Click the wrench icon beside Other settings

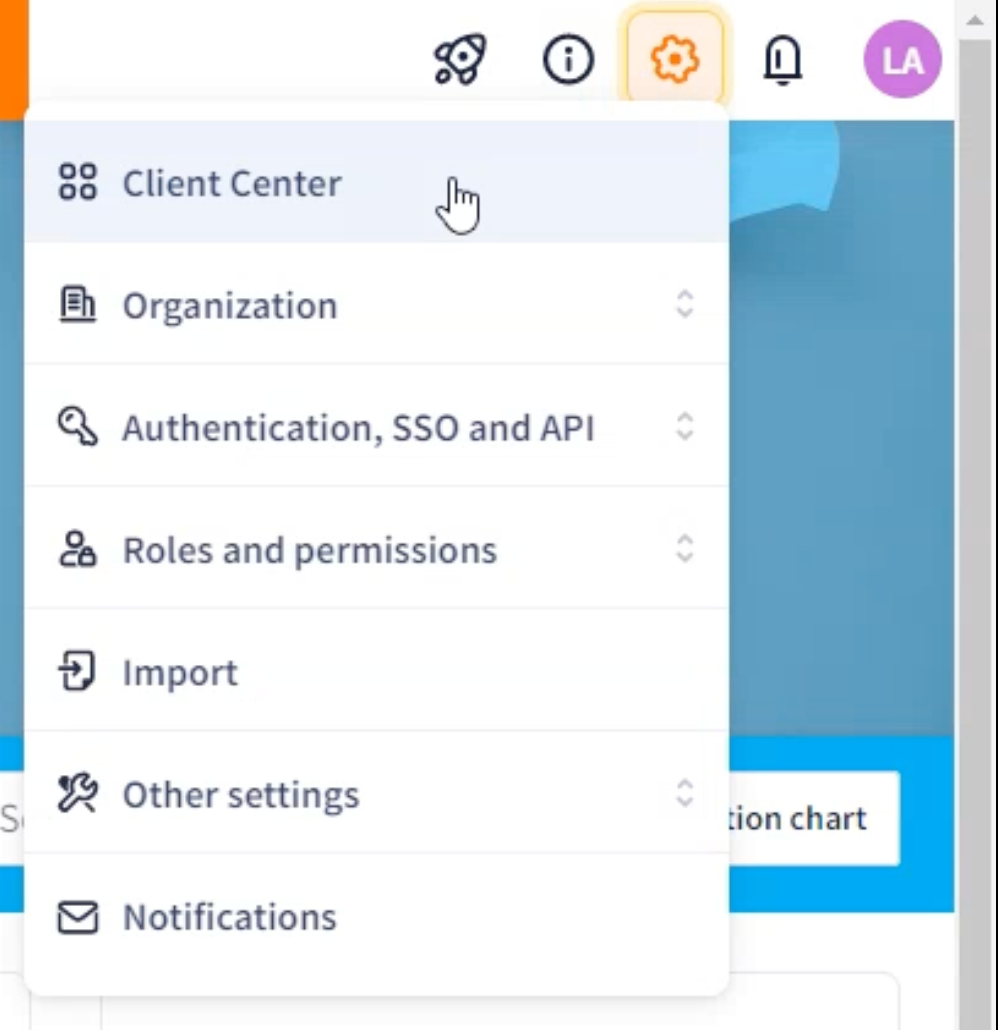pos(80,794)
